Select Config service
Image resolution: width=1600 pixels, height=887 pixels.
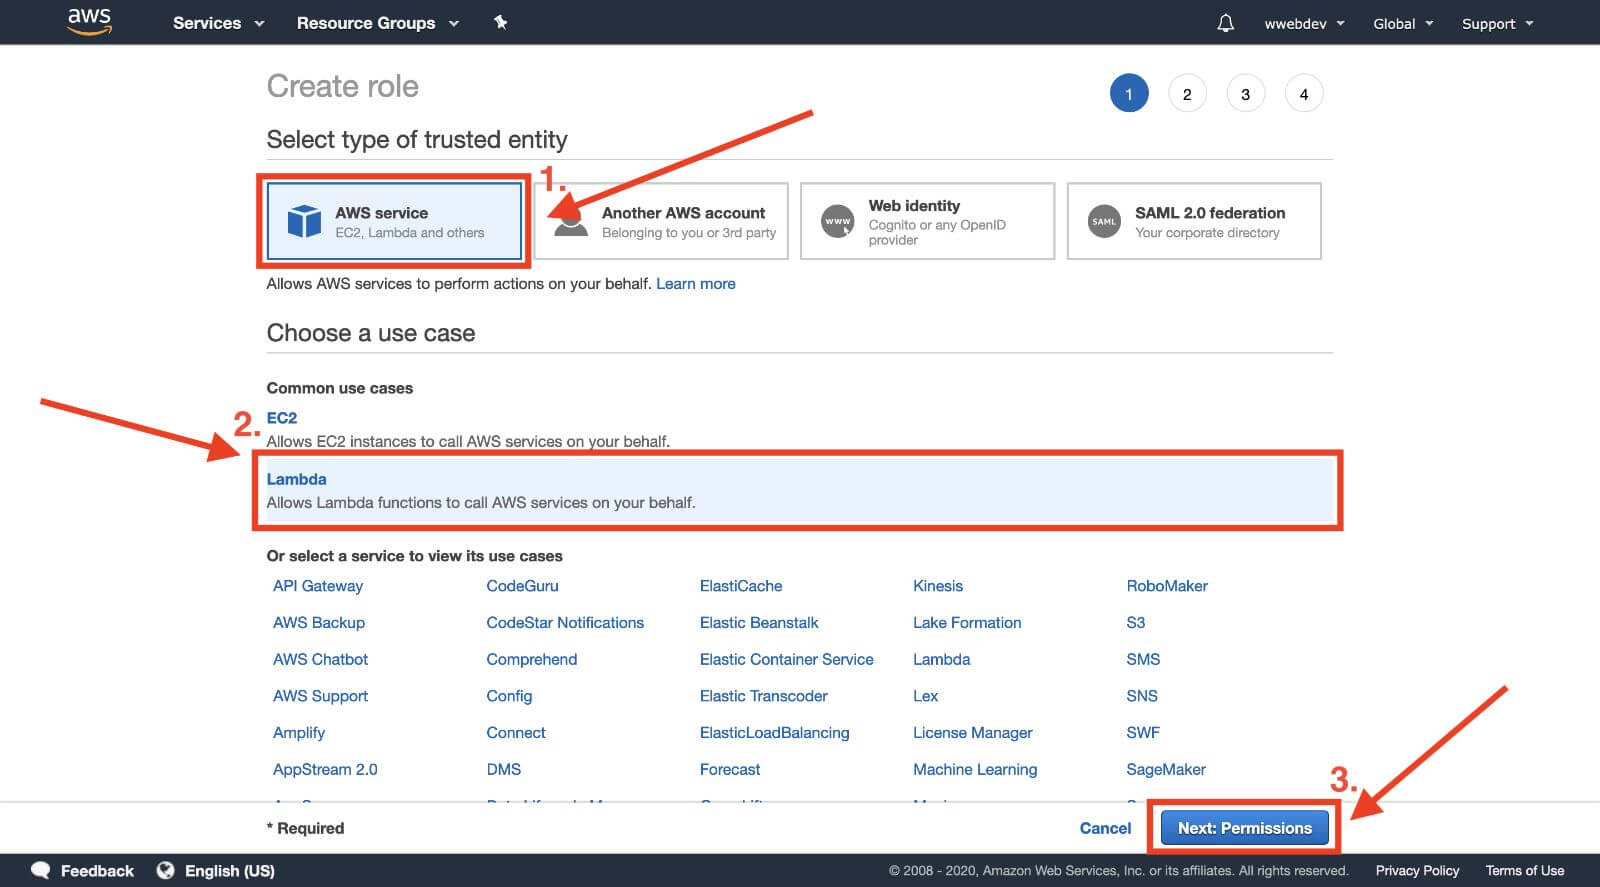click(x=509, y=696)
